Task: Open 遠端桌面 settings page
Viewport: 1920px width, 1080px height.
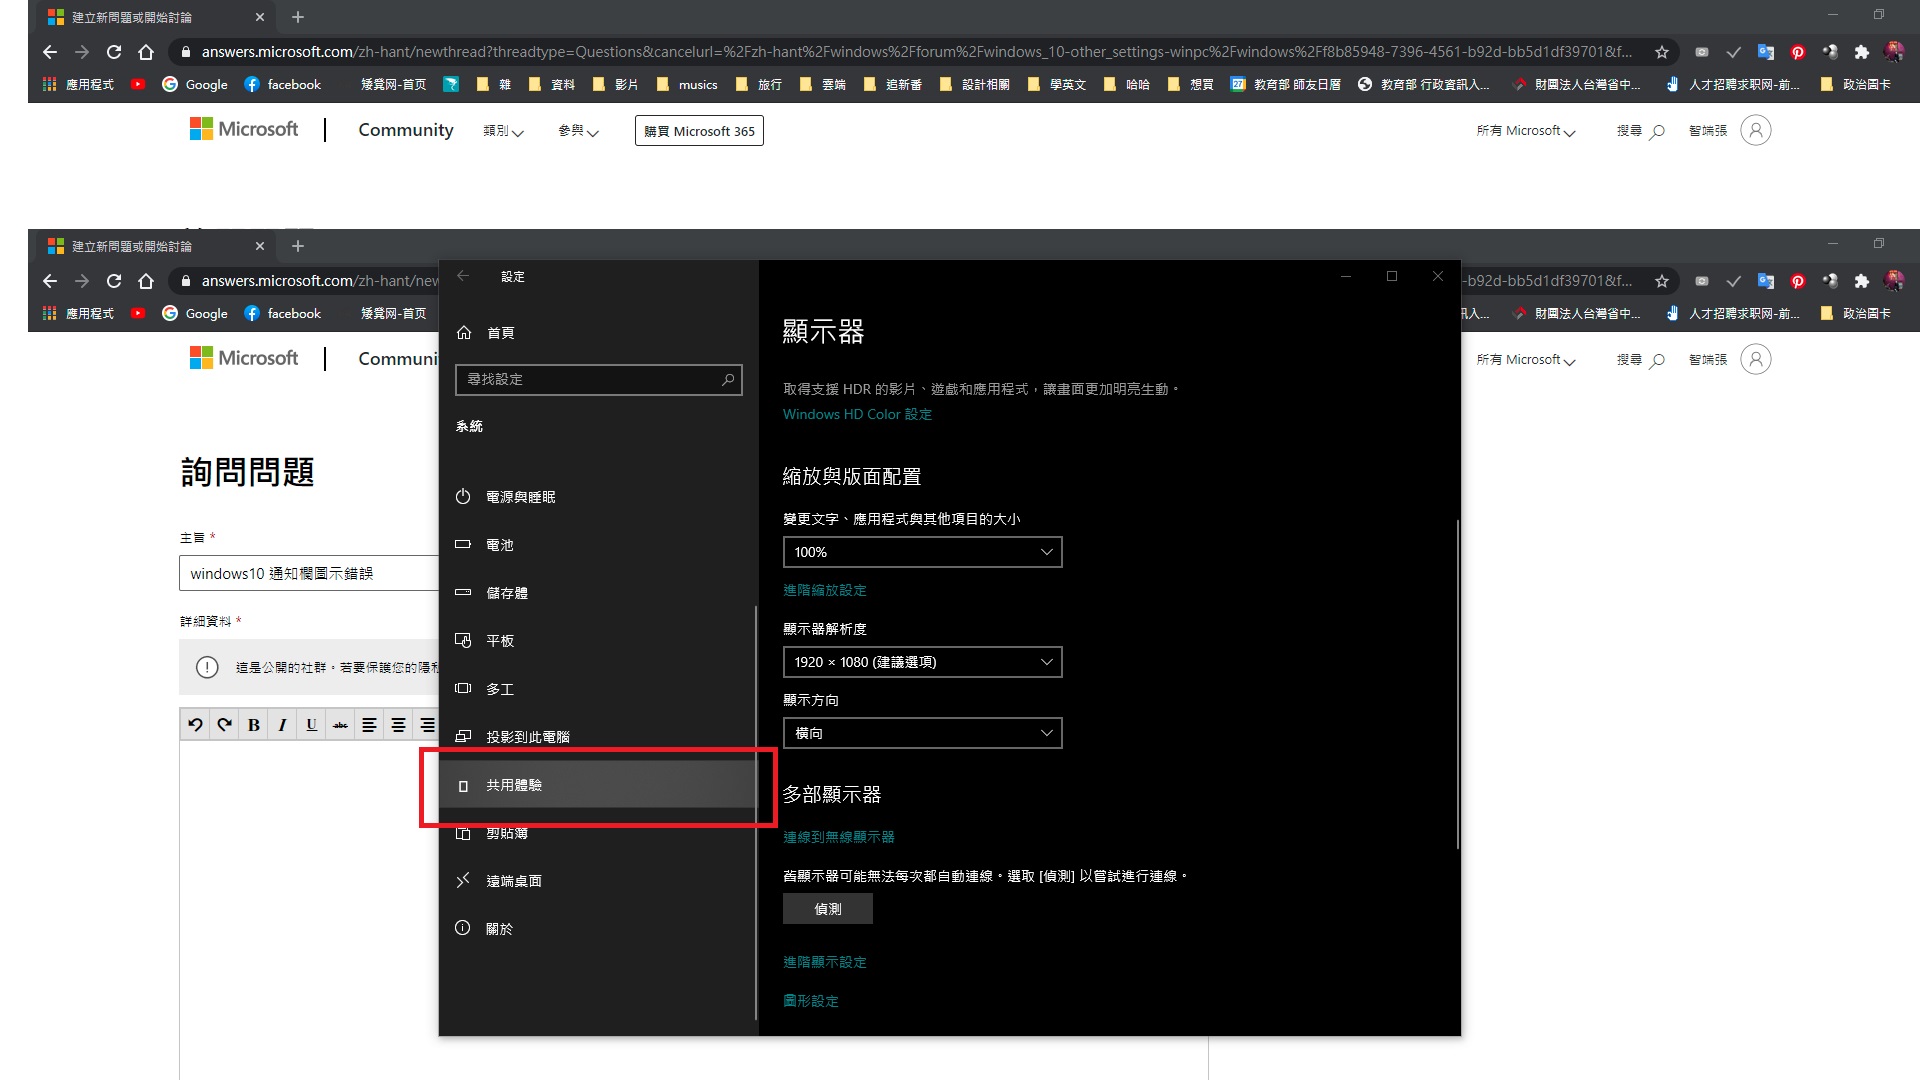Action: tap(513, 881)
